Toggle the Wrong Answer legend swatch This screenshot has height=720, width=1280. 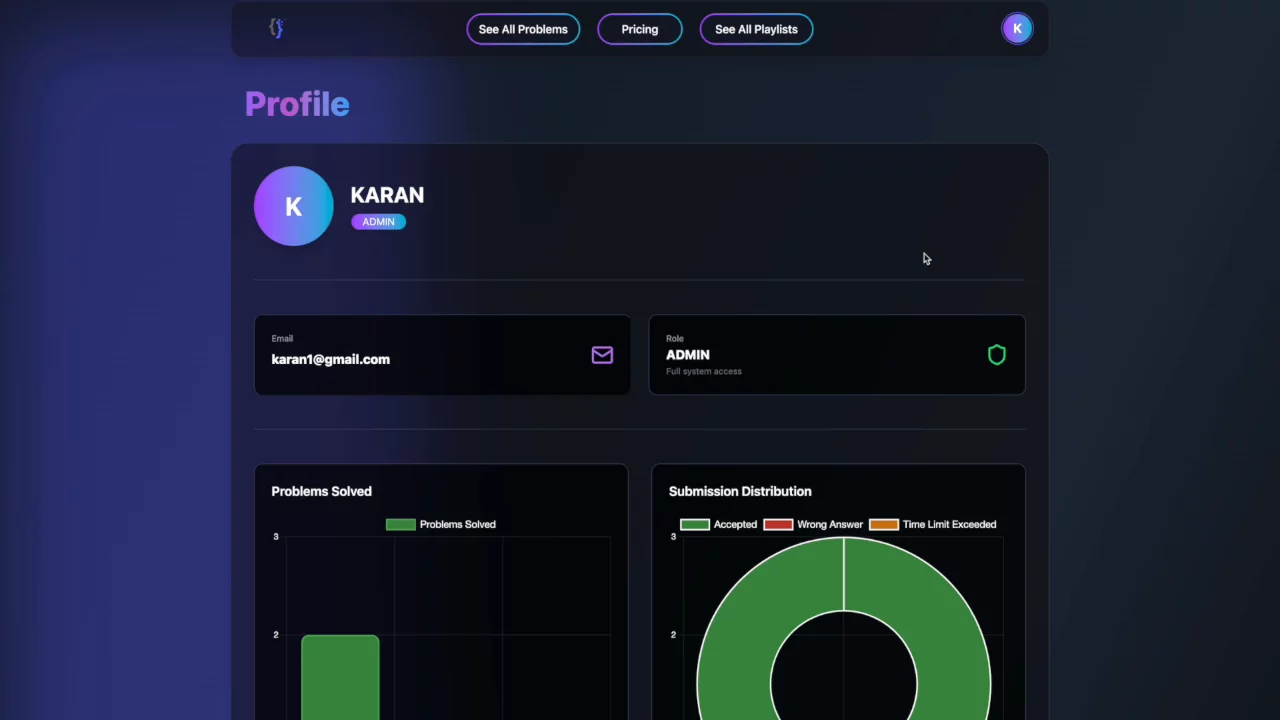click(778, 524)
